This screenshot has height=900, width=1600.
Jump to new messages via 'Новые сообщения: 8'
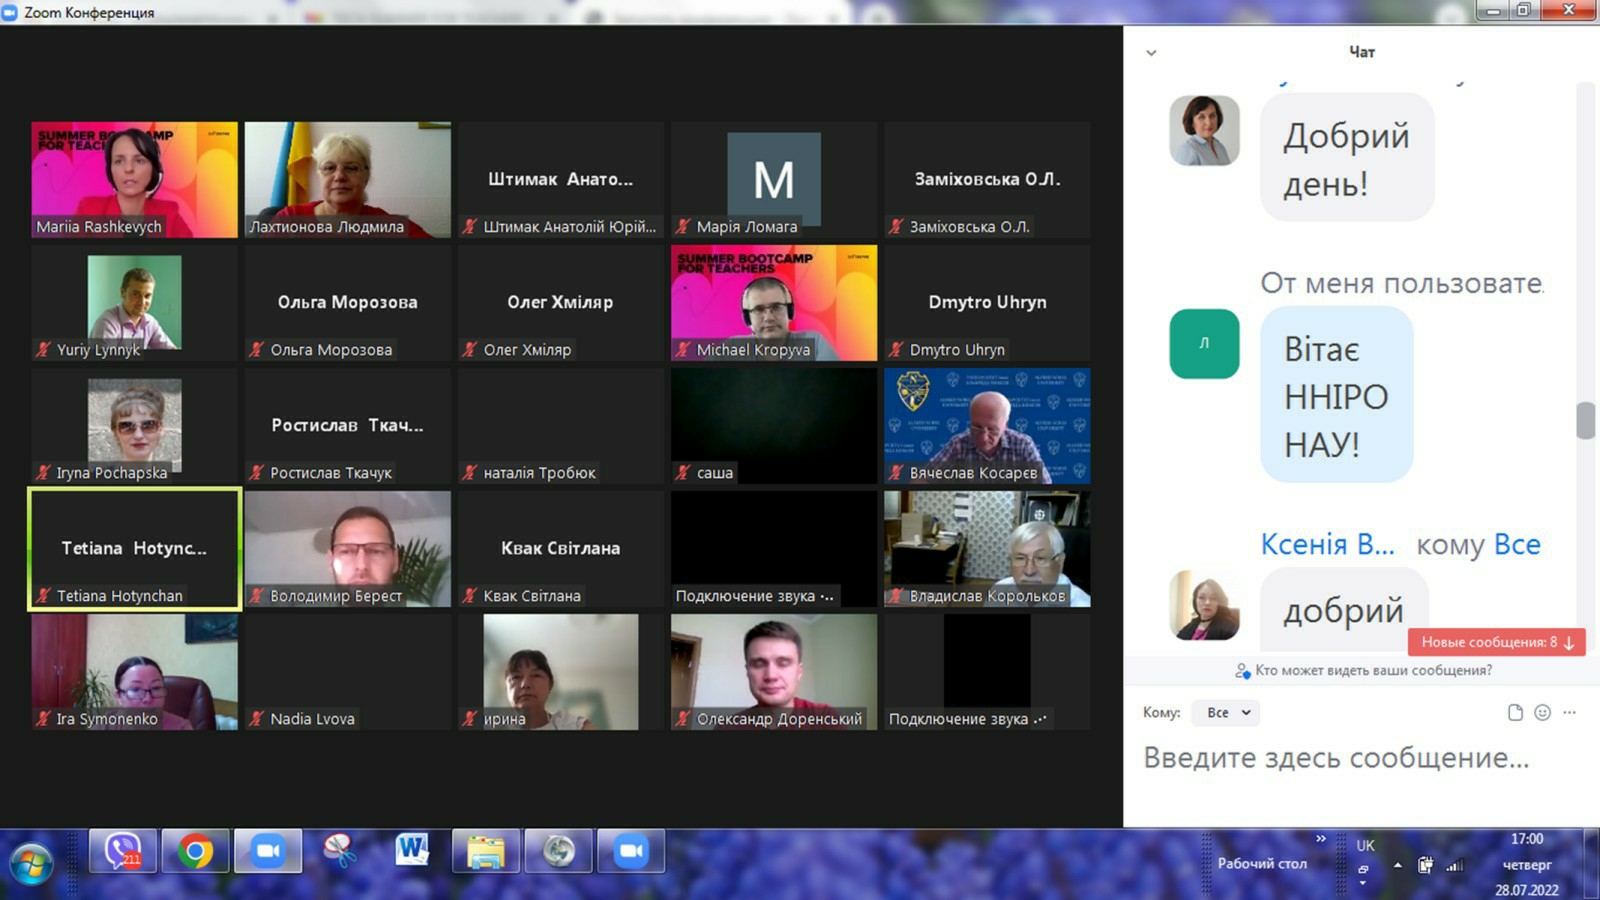click(x=1496, y=642)
